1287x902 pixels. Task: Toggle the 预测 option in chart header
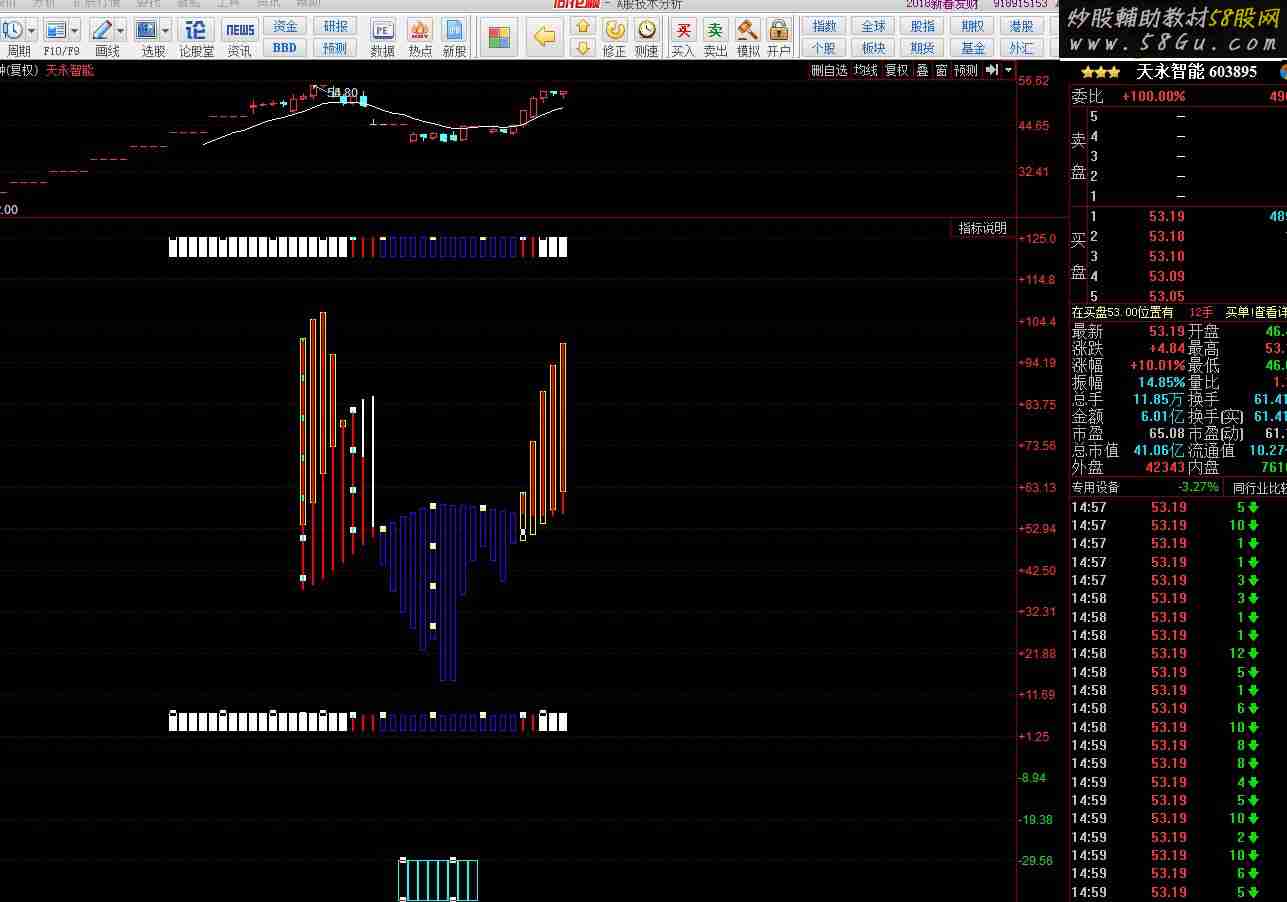point(965,71)
